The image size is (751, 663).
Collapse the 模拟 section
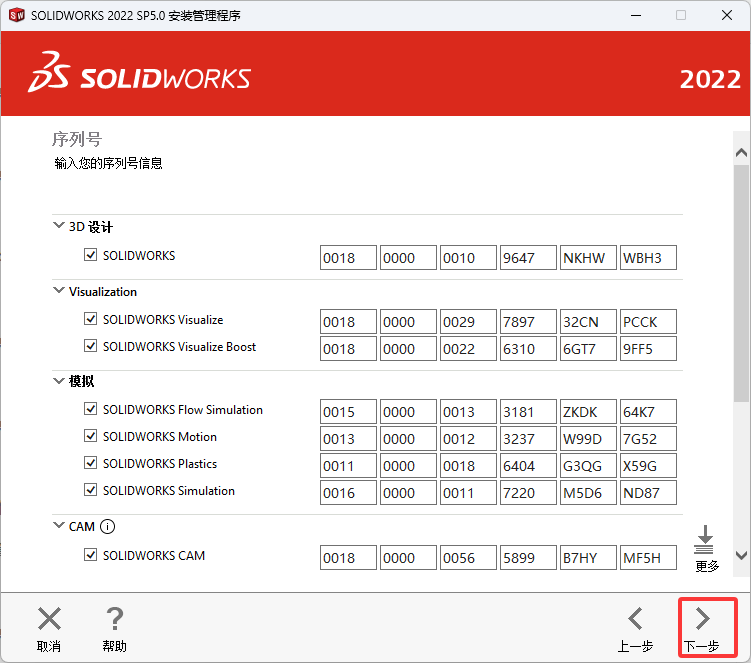(58, 381)
